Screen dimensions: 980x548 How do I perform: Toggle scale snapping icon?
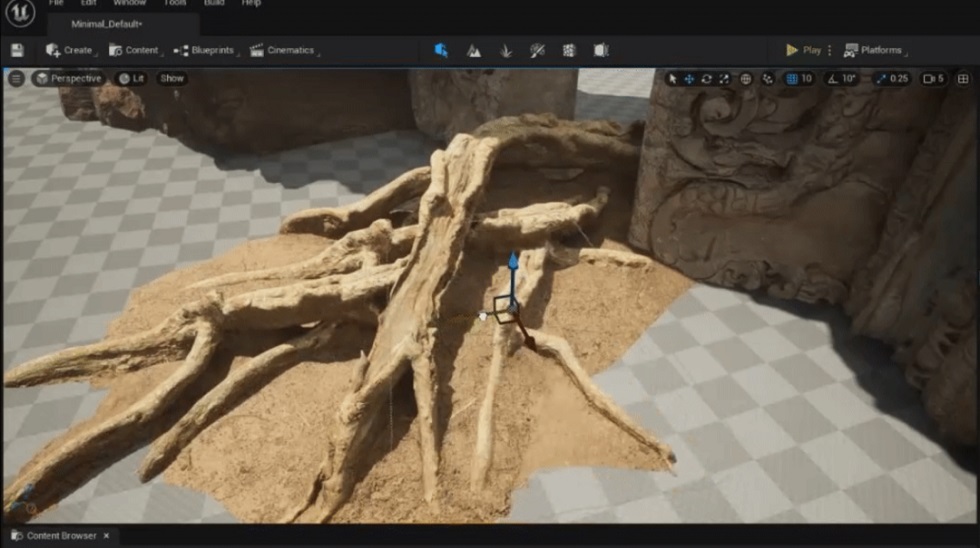tap(881, 79)
